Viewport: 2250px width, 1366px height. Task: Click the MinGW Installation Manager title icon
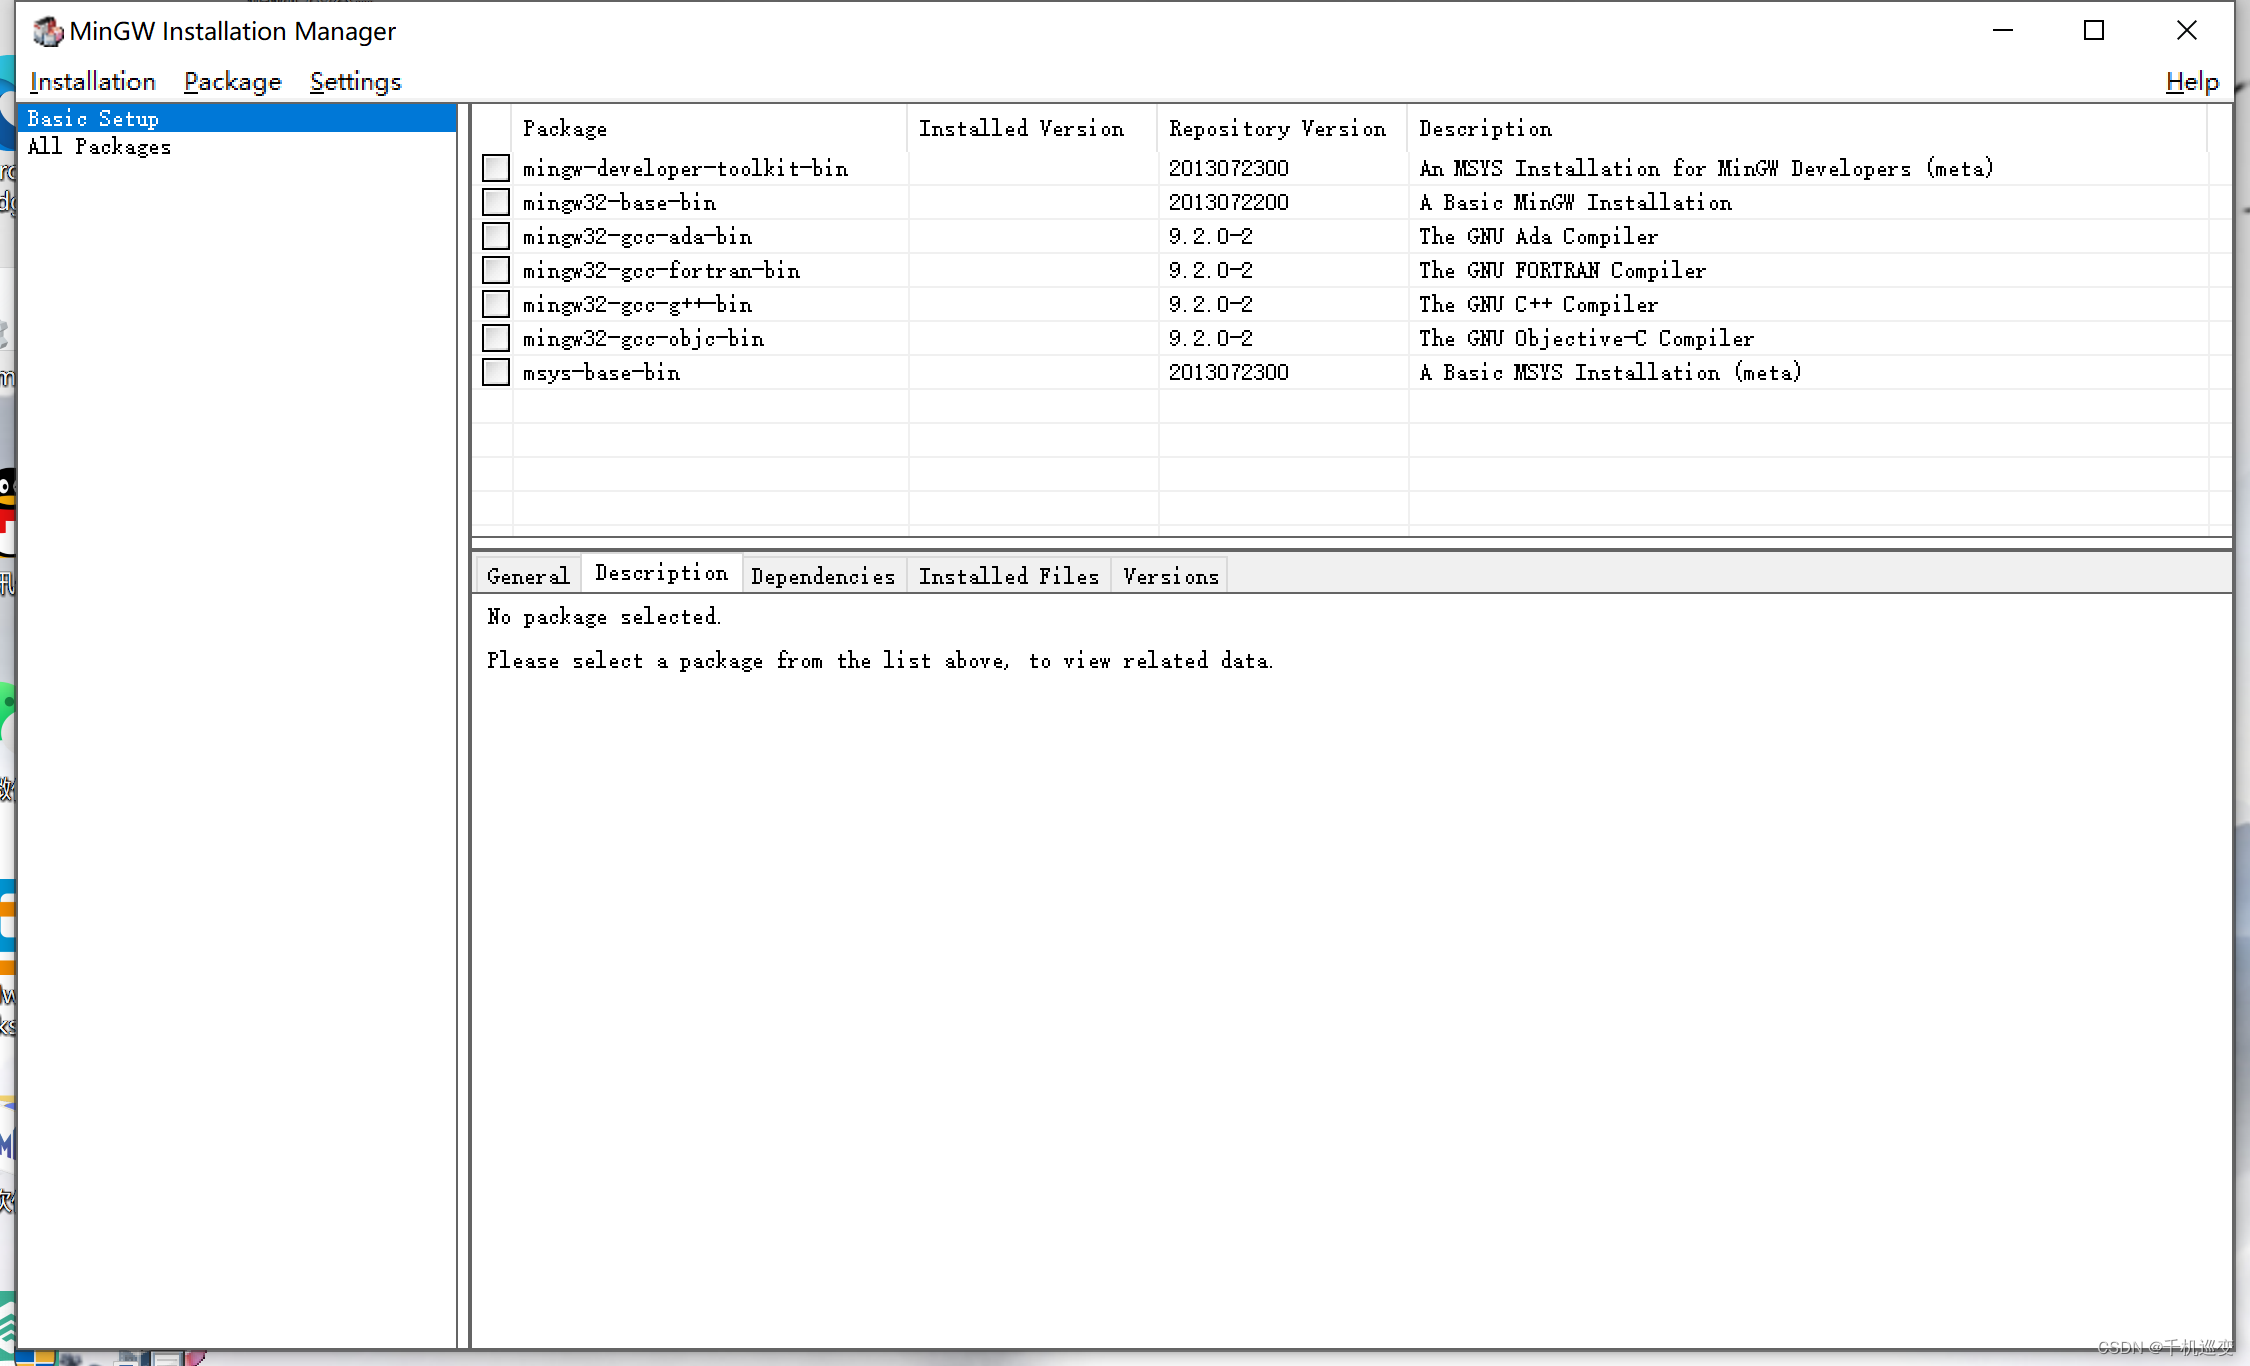[x=47, y=31]
